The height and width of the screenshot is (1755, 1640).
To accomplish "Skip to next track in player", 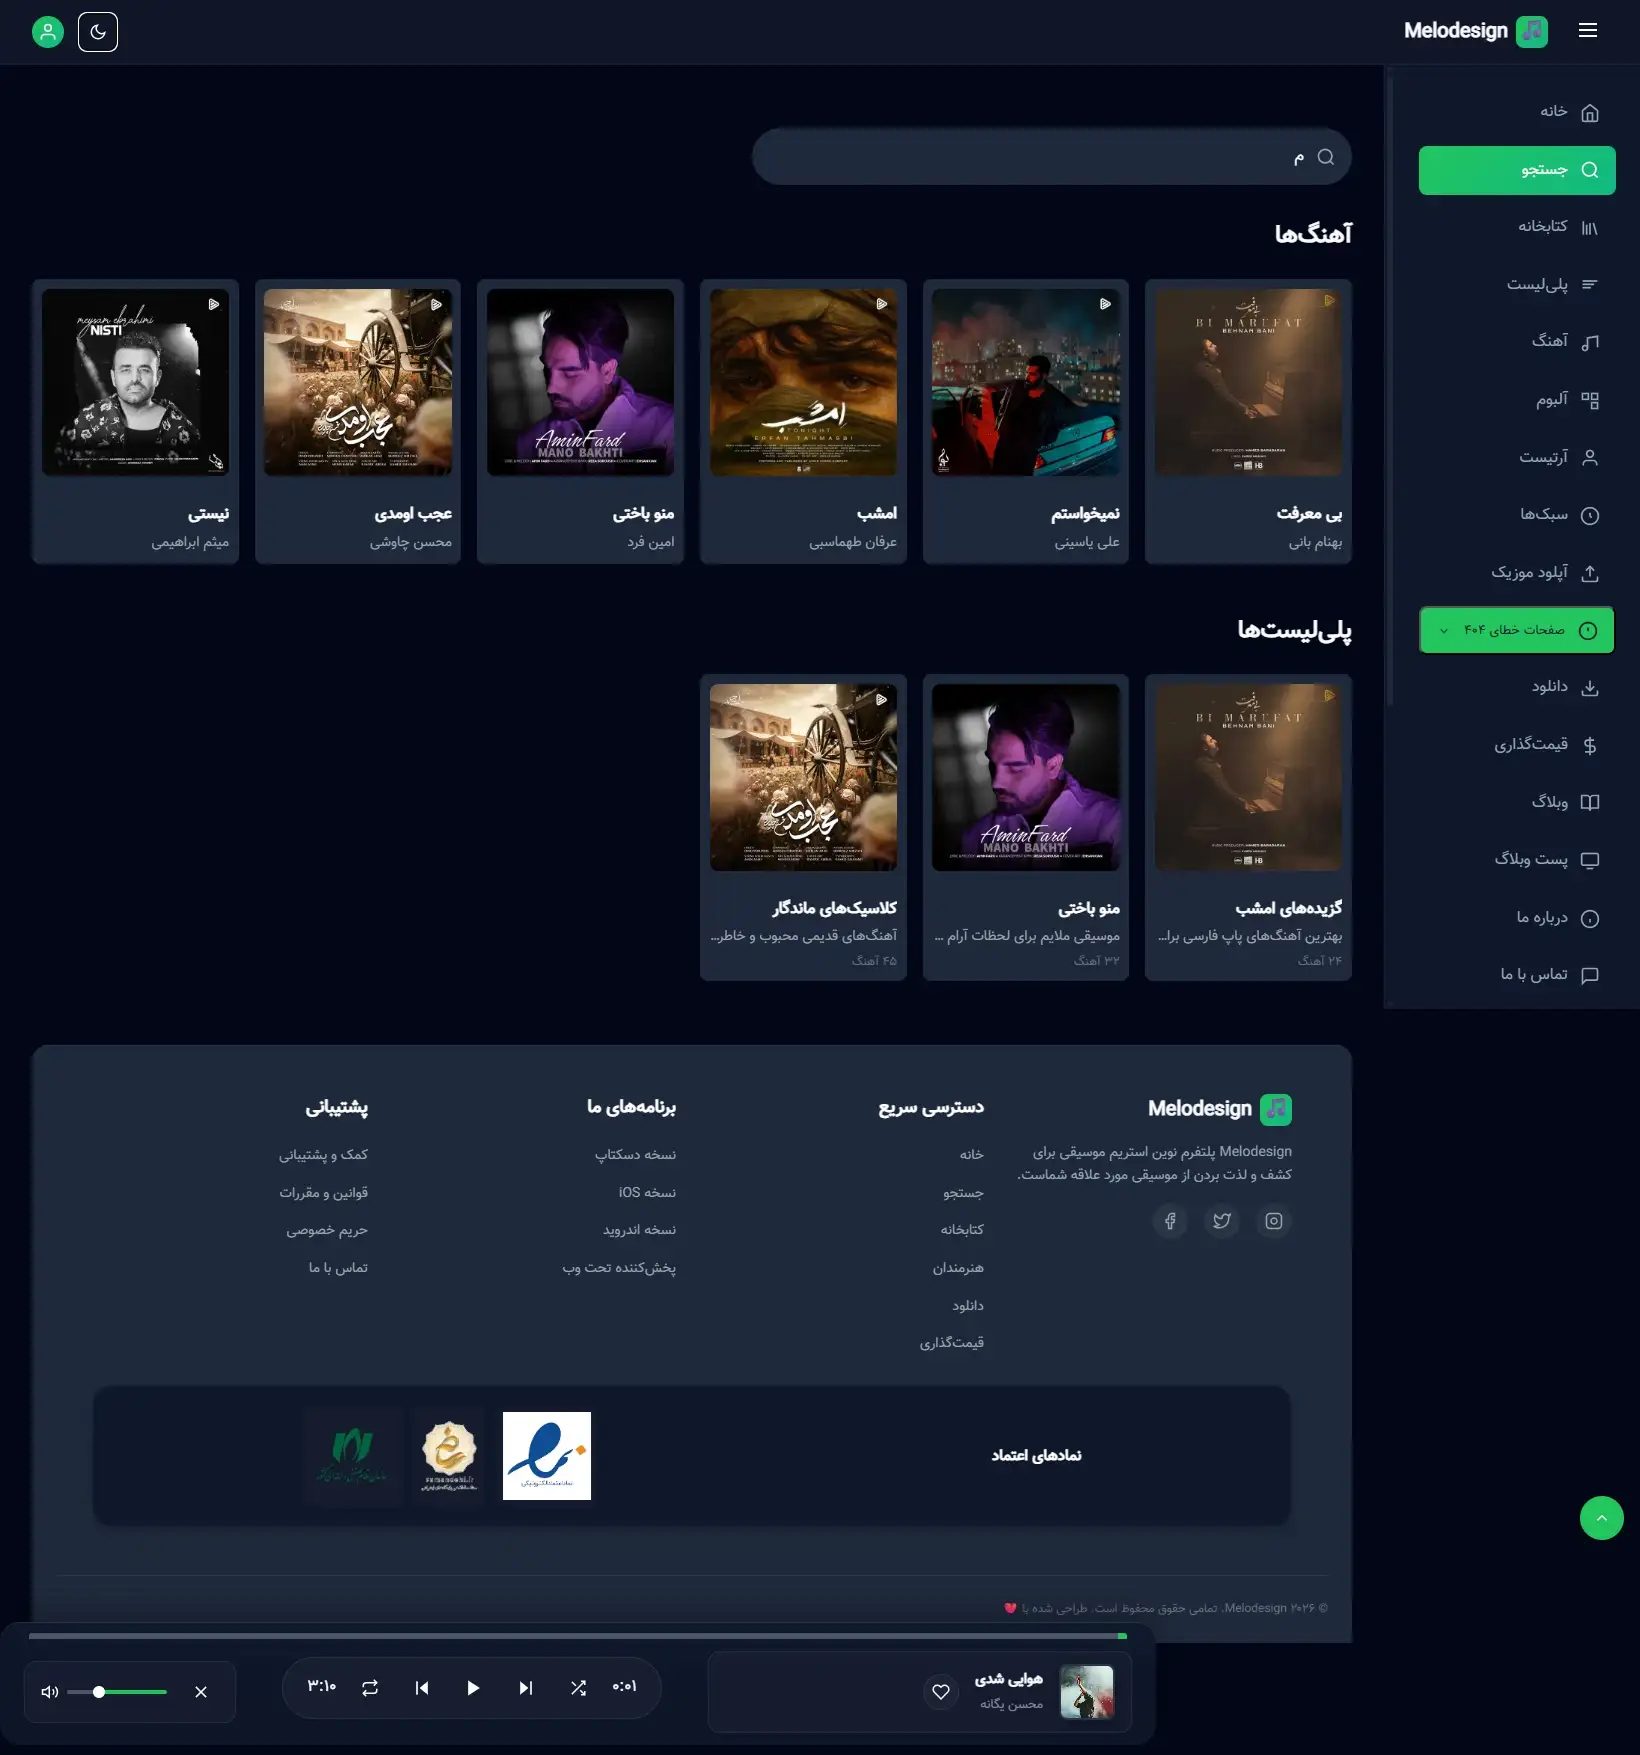I will [x=526, y=1688].
